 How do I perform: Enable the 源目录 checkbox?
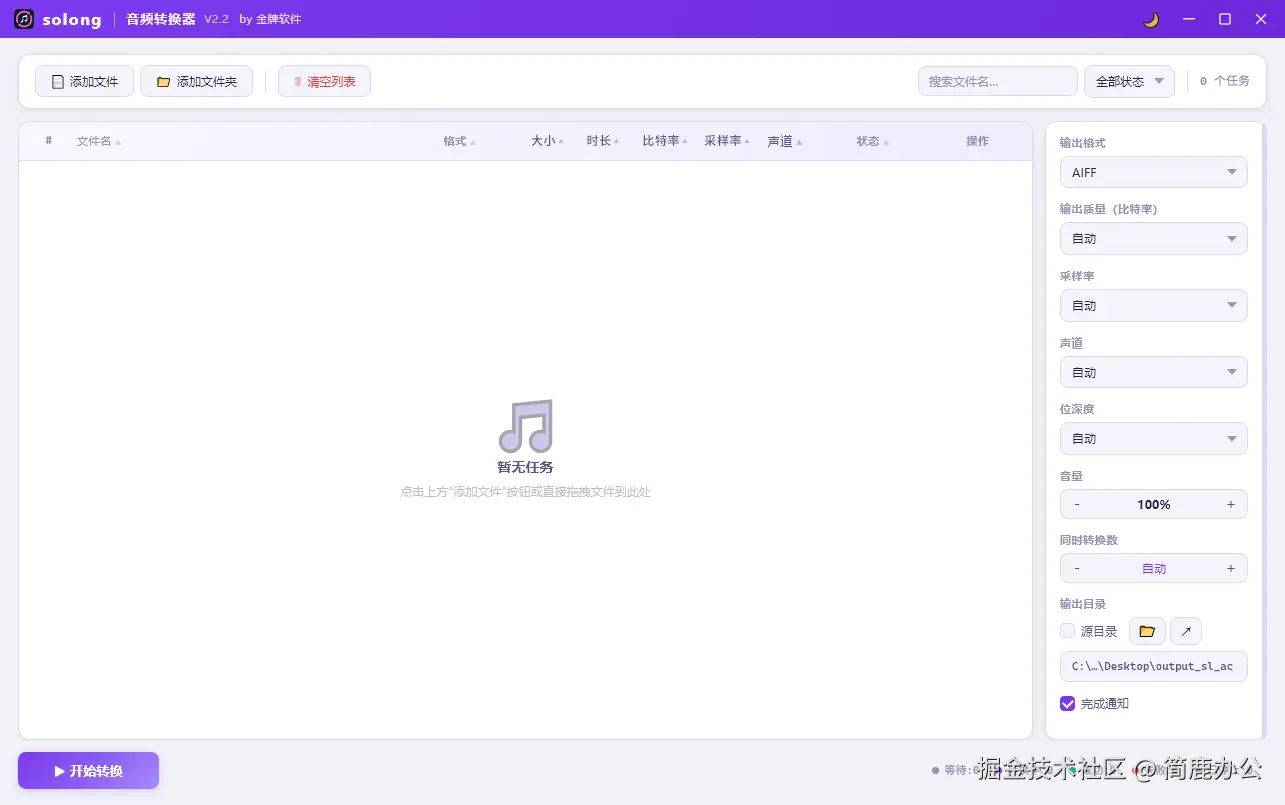[1067, 631]
